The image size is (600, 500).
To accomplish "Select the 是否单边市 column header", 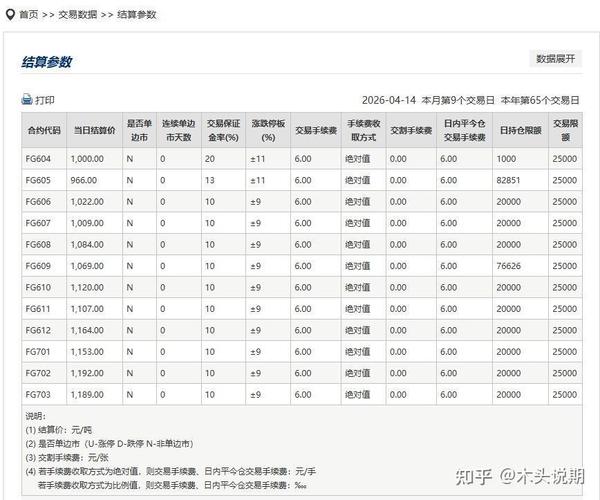I will (x=139, y=130).
